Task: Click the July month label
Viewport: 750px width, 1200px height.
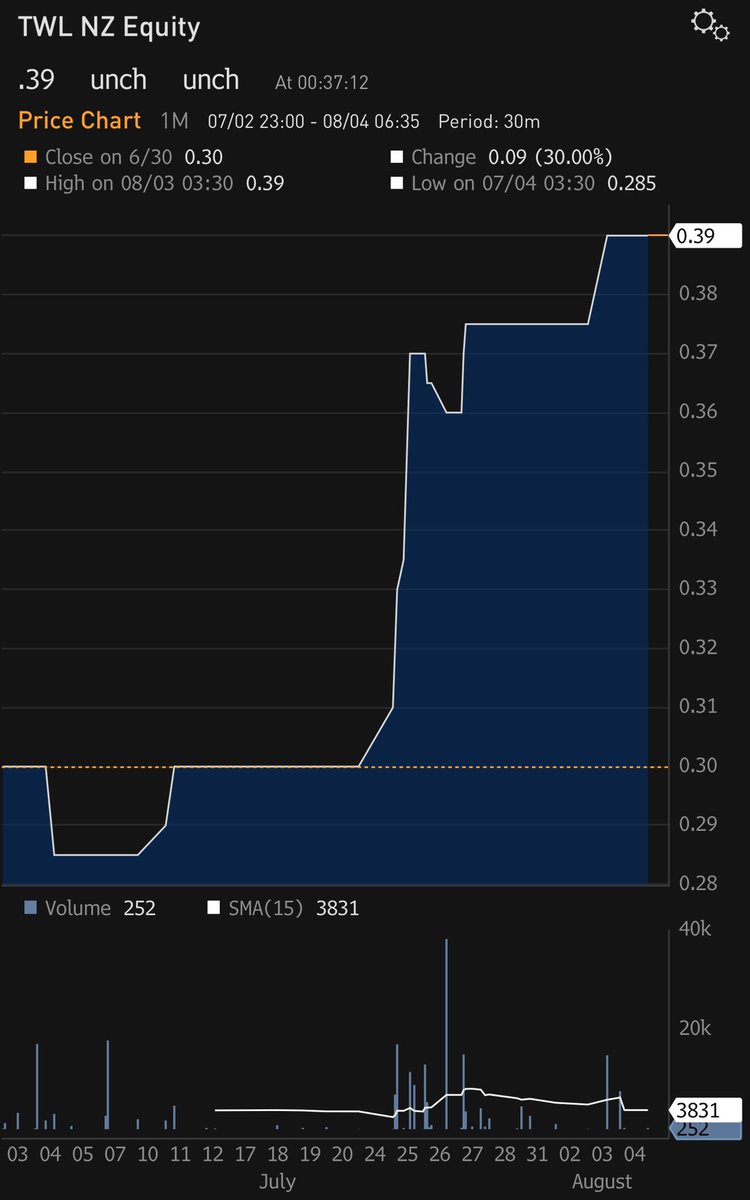Action: (277, 1182)
